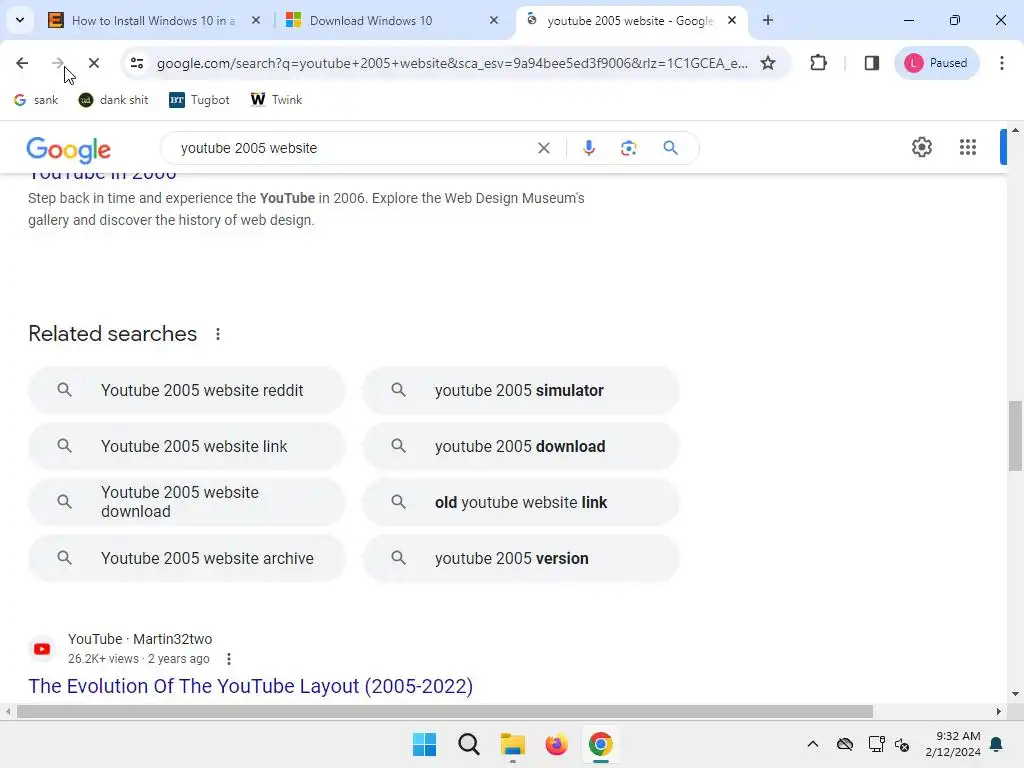Open the tab search dropdown arrow
The width and height of the screenshot is (1024, 768).
click(x=20, y=20)
